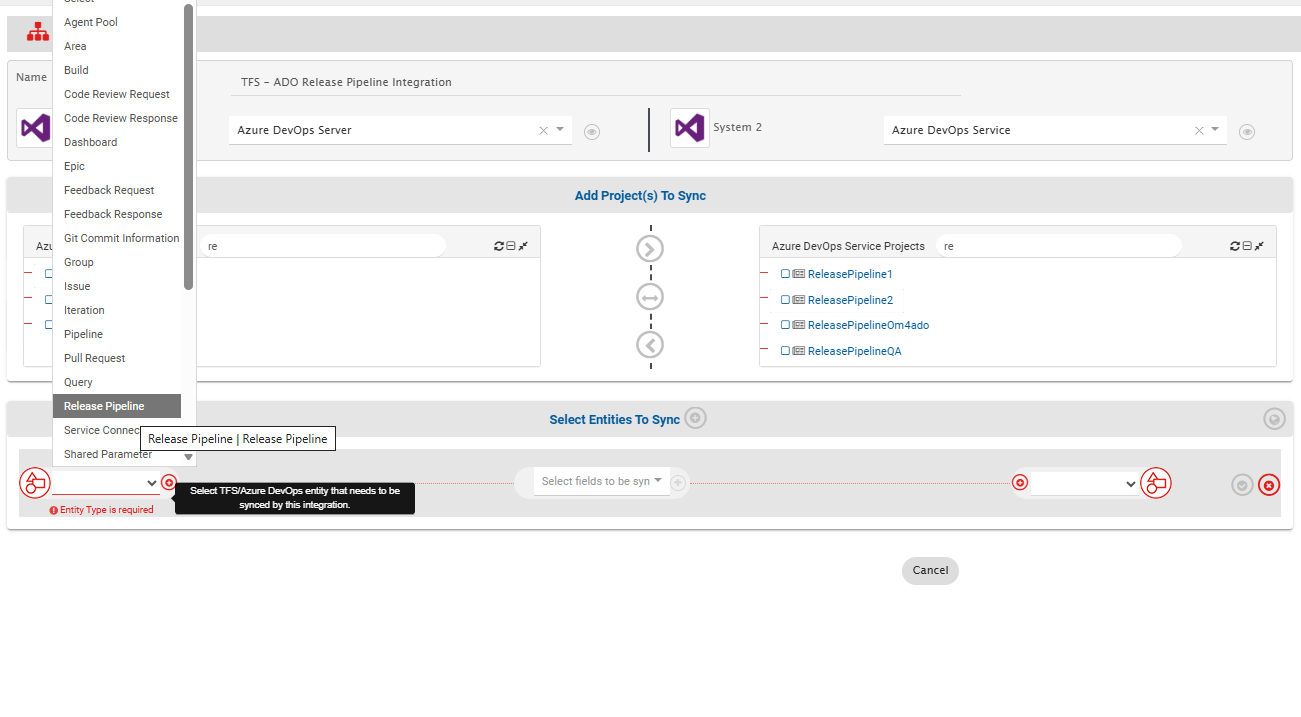
Task: Collapse the Azure DevOps Service Projects panel
Action: [1247, 246]
